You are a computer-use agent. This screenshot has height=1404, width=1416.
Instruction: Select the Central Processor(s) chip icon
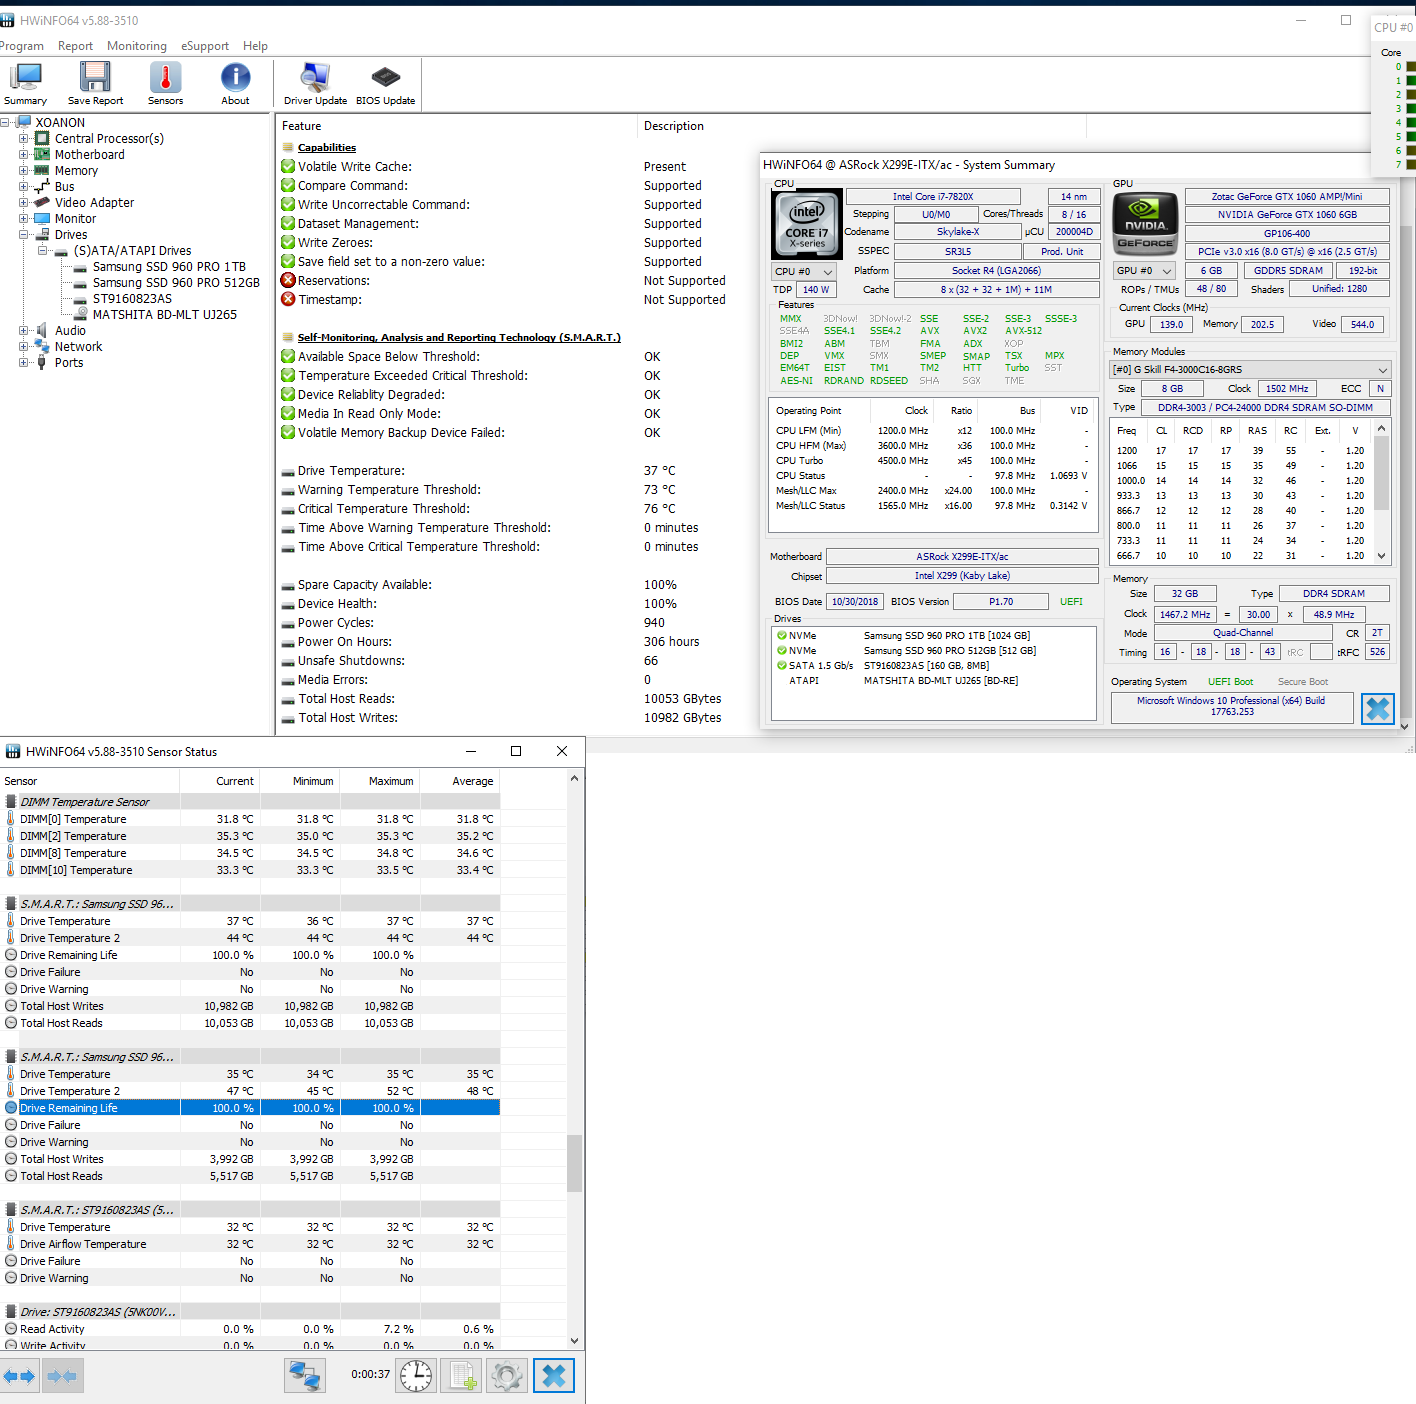[42, 139]
